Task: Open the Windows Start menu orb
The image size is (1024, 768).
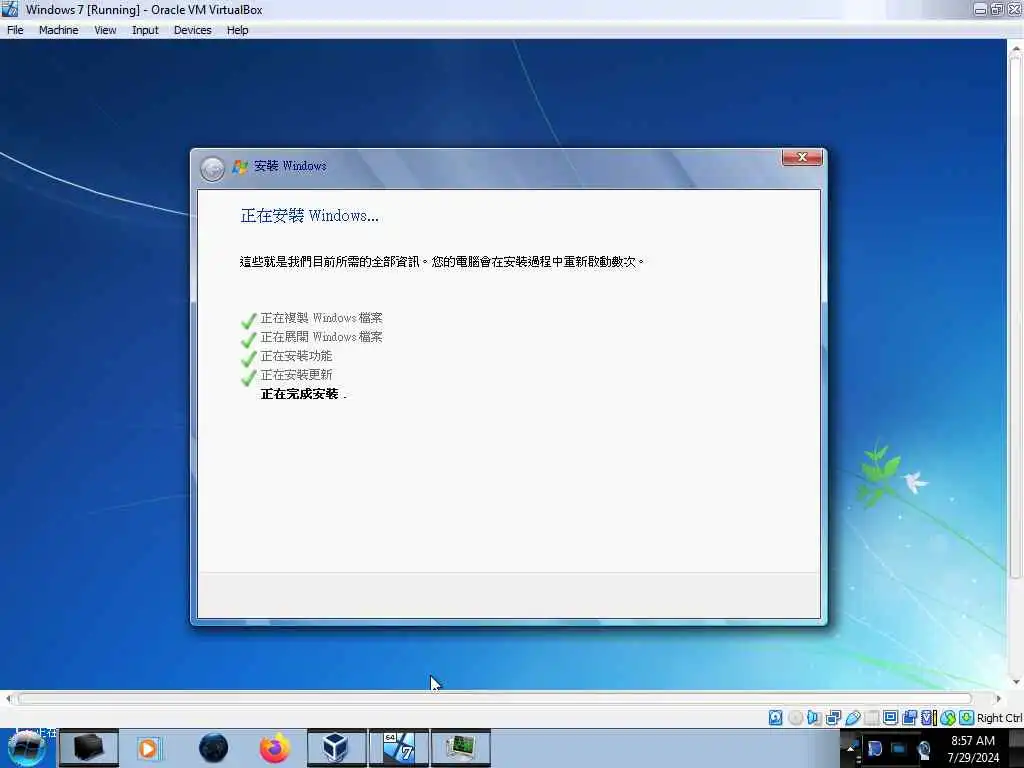Action: tap(27, 748)
